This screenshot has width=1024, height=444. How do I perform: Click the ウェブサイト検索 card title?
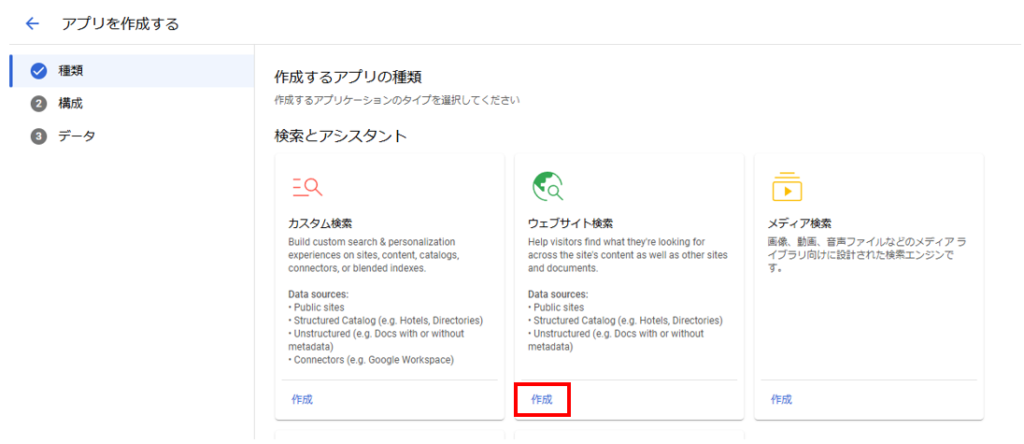[570, 222]
